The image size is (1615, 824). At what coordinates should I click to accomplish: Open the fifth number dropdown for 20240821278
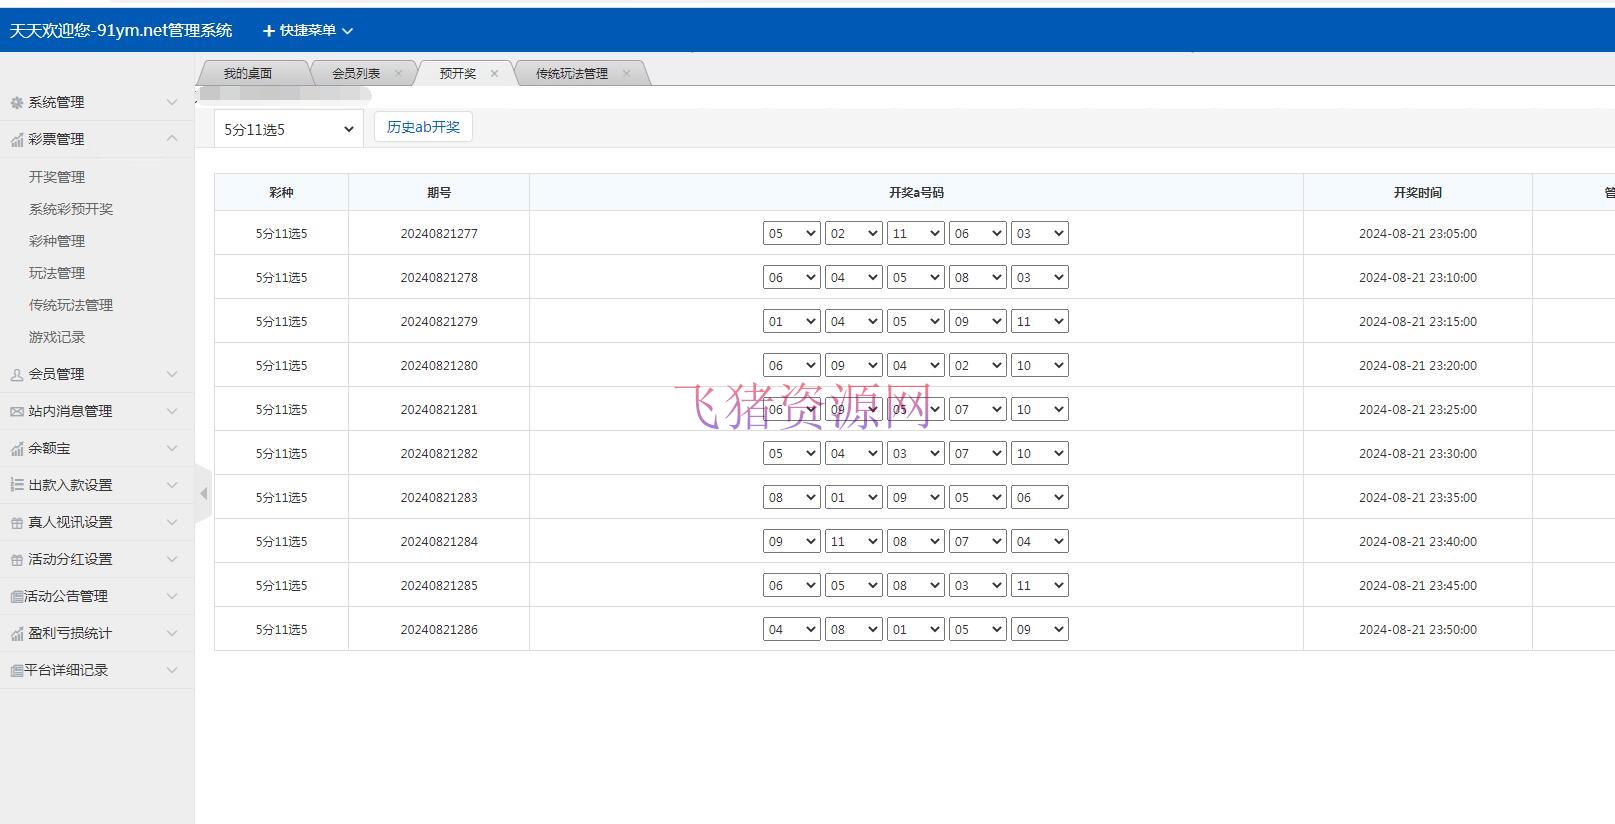1039,277
